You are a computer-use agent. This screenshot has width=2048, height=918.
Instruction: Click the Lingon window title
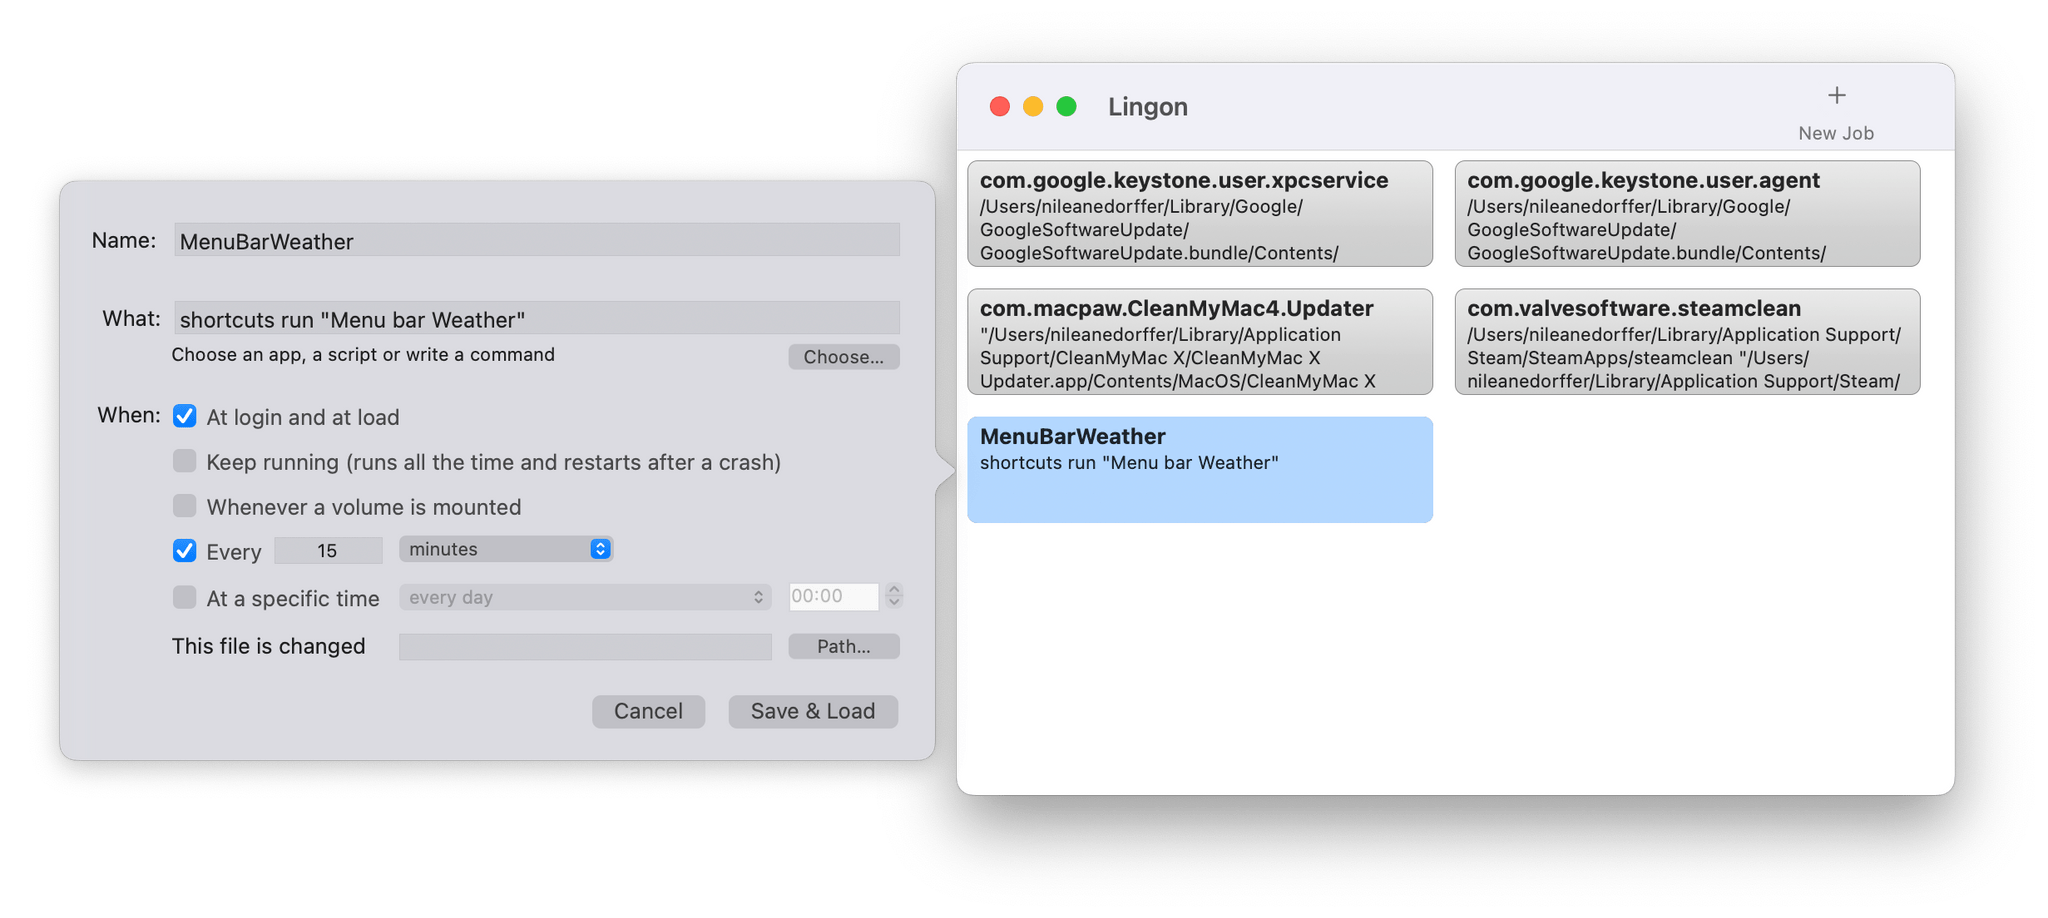[x=1148, y=107]
